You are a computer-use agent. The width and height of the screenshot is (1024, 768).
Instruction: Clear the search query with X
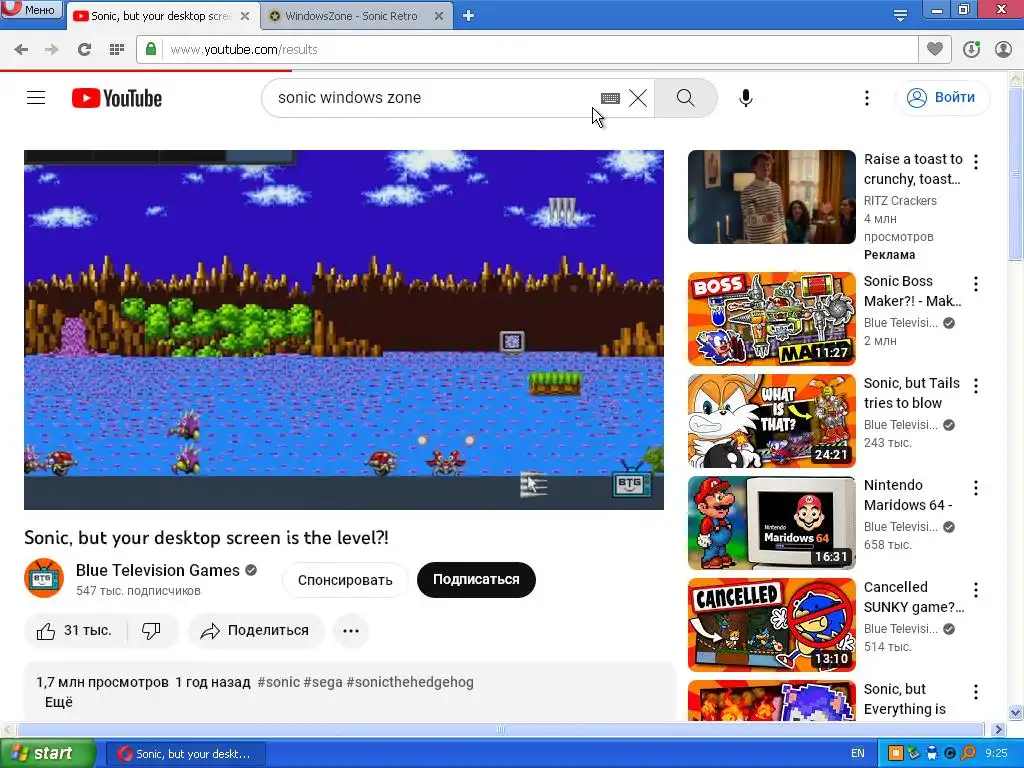(638, 98)
